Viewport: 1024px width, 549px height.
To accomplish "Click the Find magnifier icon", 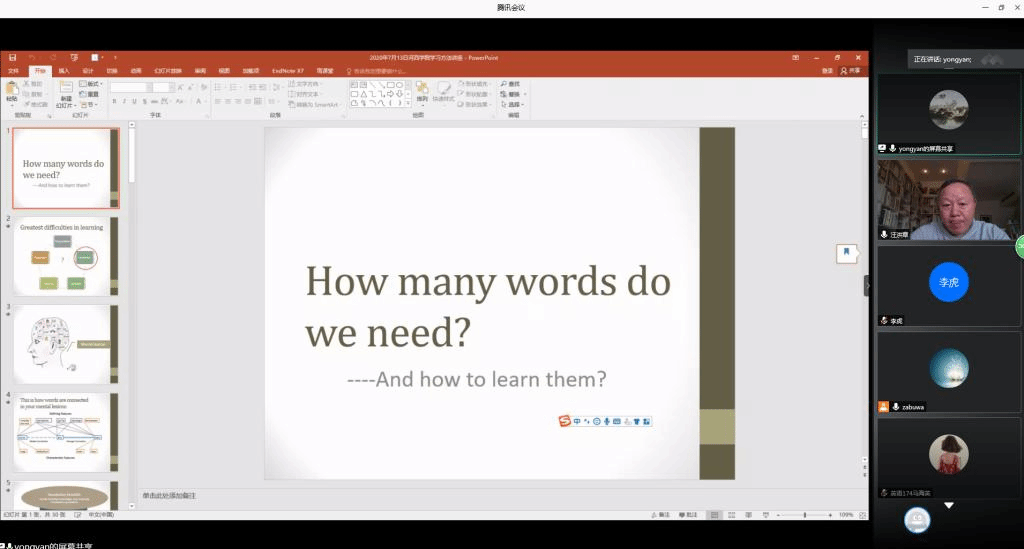I will pyautogui.click(x=506, y=84).
